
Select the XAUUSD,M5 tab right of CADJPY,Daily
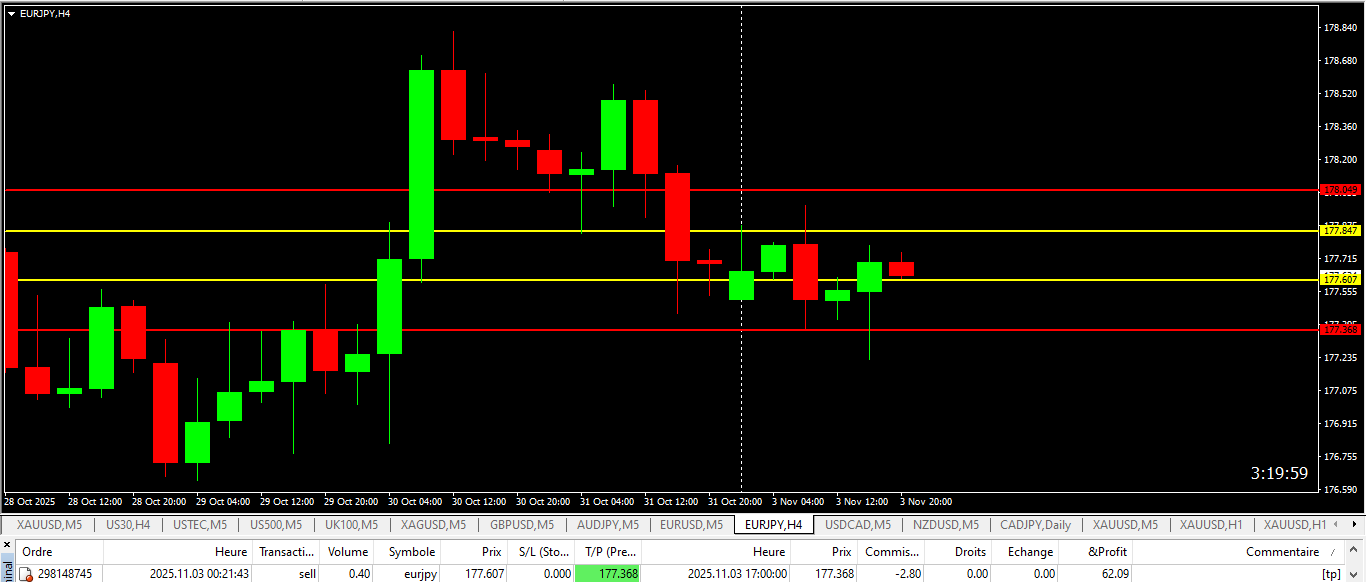pyautogui.click(x=1125, y=524)
